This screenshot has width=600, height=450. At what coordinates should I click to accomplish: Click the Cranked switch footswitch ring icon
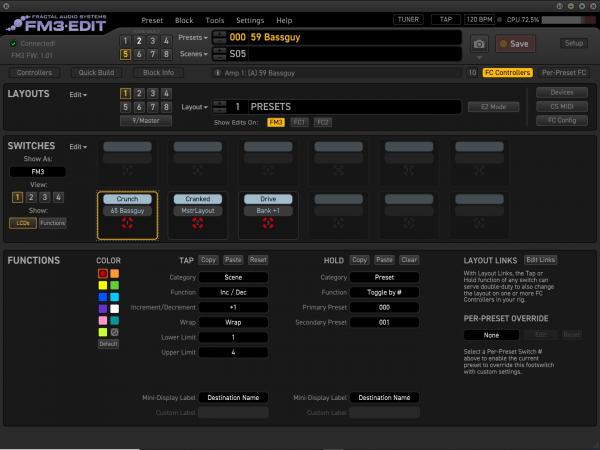click(x=197, y=225)
